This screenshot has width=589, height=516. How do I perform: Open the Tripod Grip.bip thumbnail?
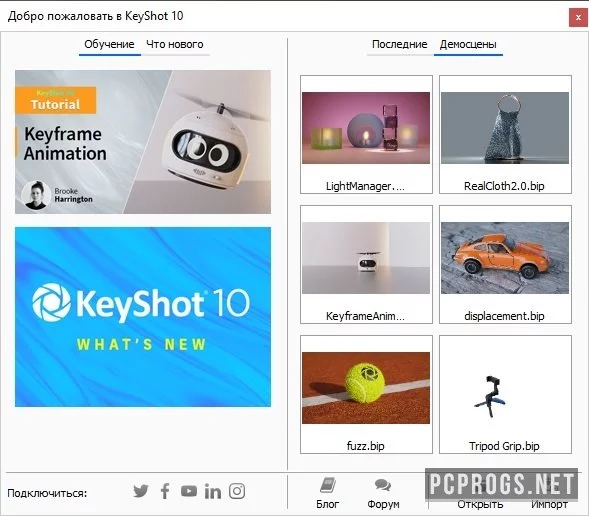click(505, 396)
